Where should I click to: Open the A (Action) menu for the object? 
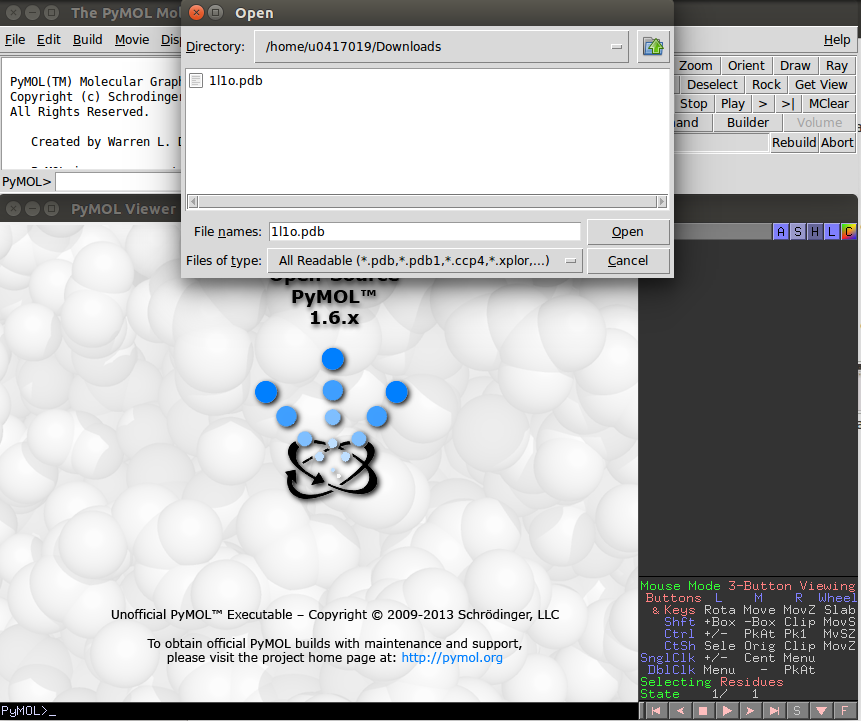(x=781, y=232)
